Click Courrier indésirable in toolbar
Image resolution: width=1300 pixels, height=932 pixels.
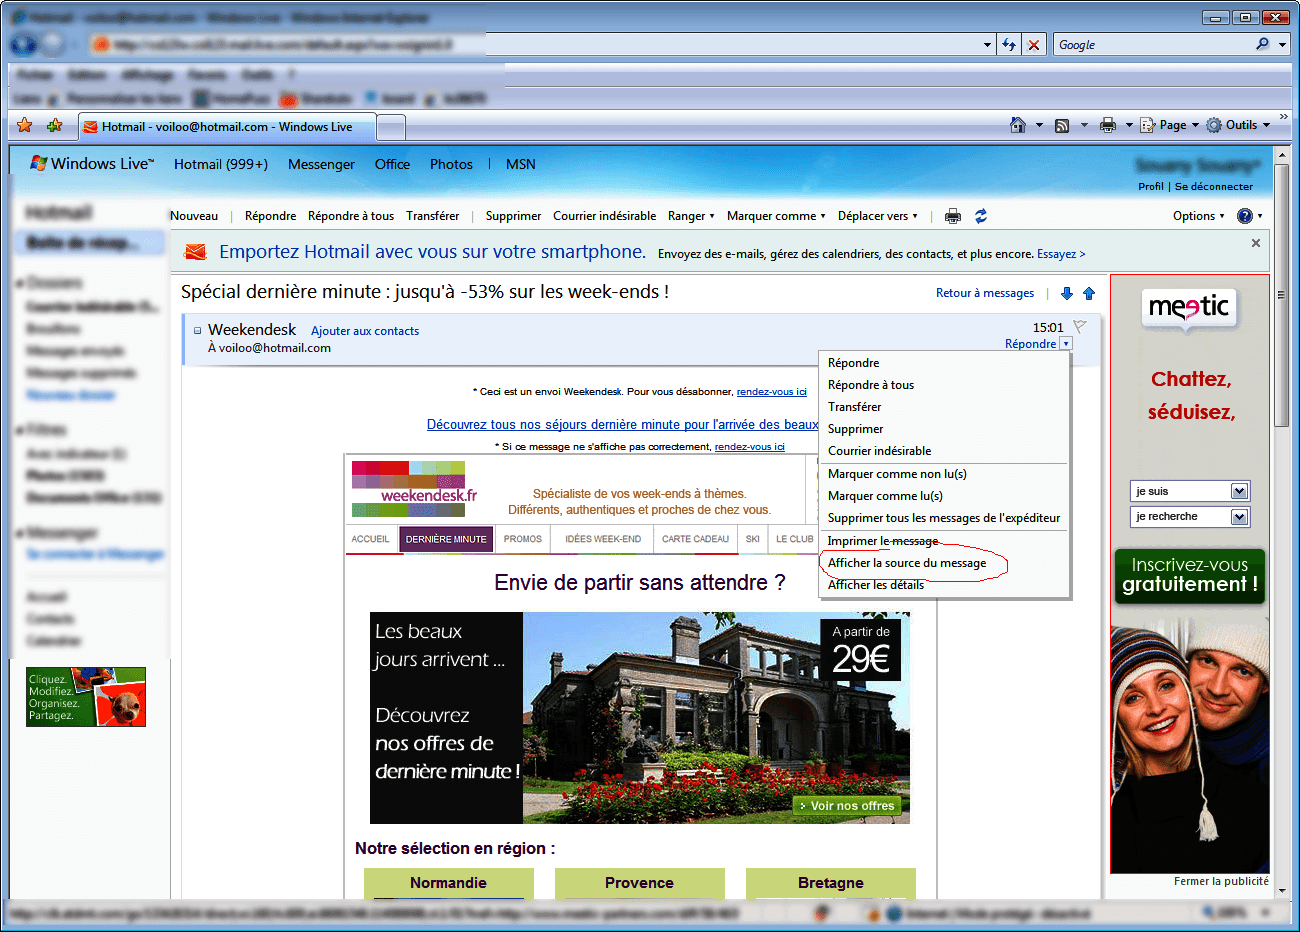(x=605, y=216)
